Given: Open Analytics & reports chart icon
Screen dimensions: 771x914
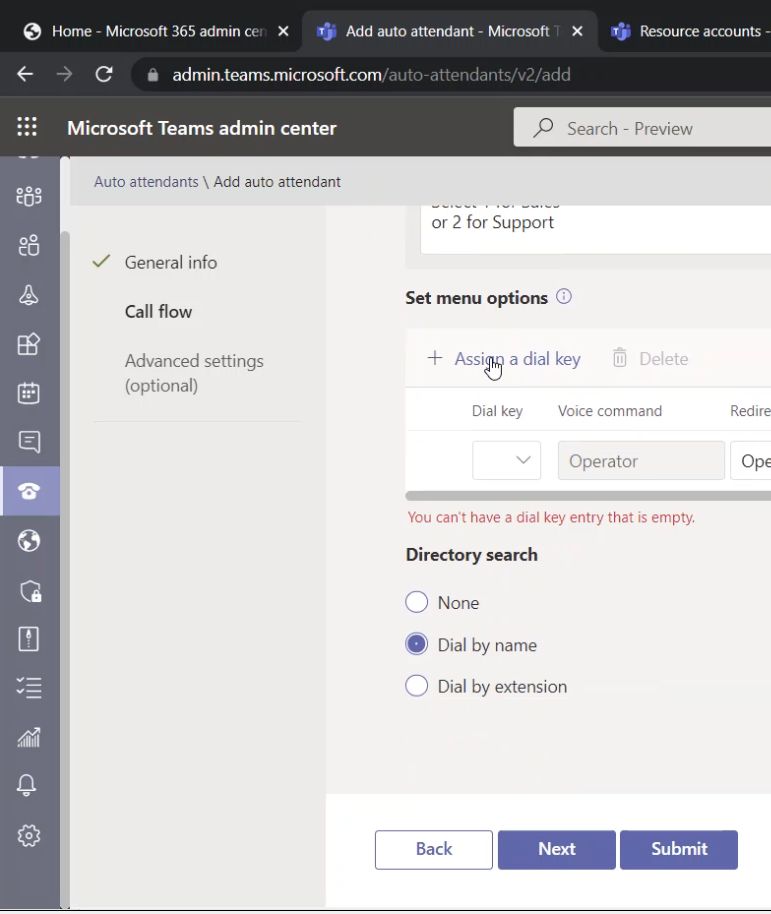Looking at the screenshot, I should pyautogui.click(x=29, y=738).
